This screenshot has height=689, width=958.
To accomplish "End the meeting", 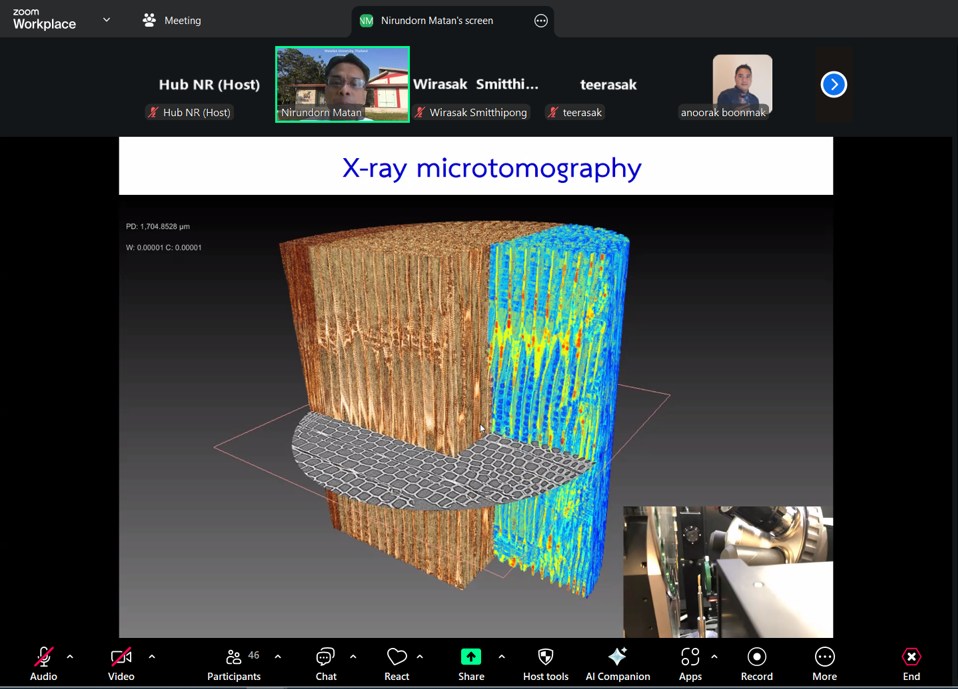I will coord(911,663).
